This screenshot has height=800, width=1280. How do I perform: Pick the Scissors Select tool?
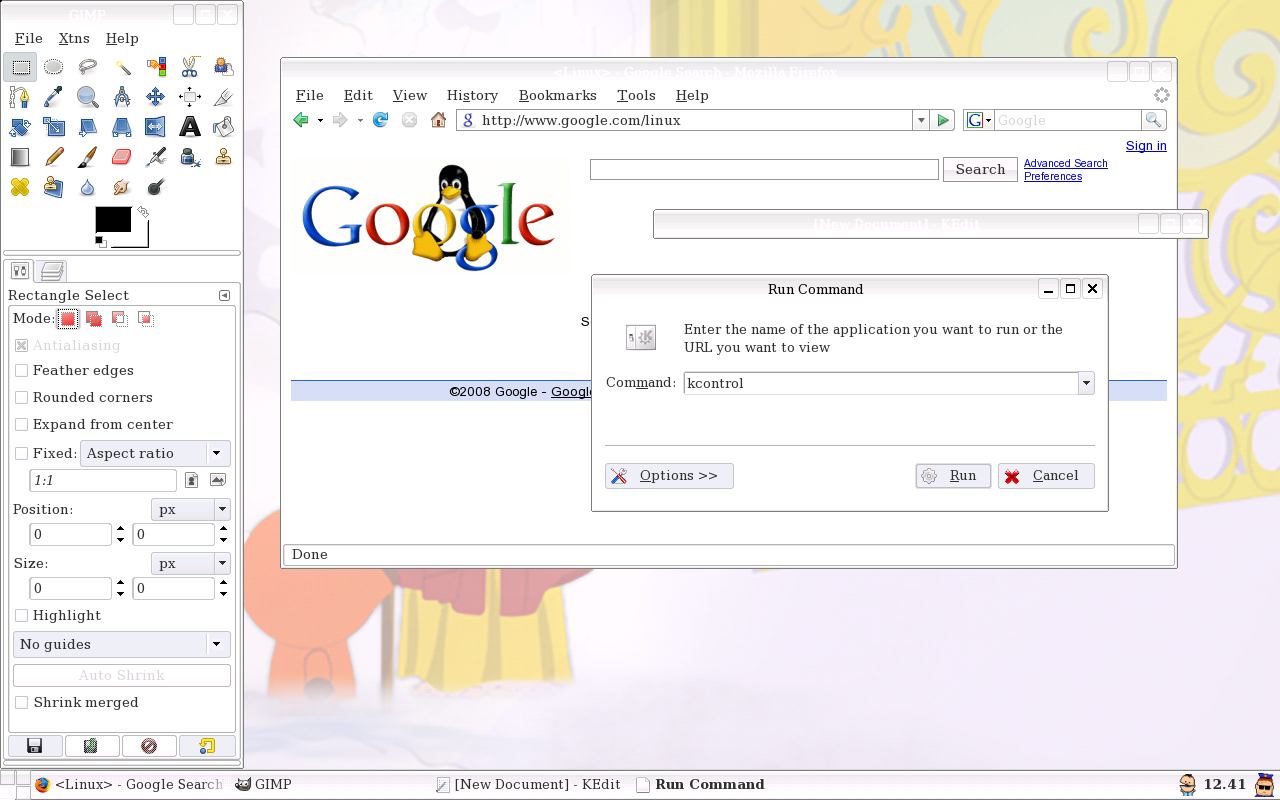pyautogui.click(x=190, y=67)
